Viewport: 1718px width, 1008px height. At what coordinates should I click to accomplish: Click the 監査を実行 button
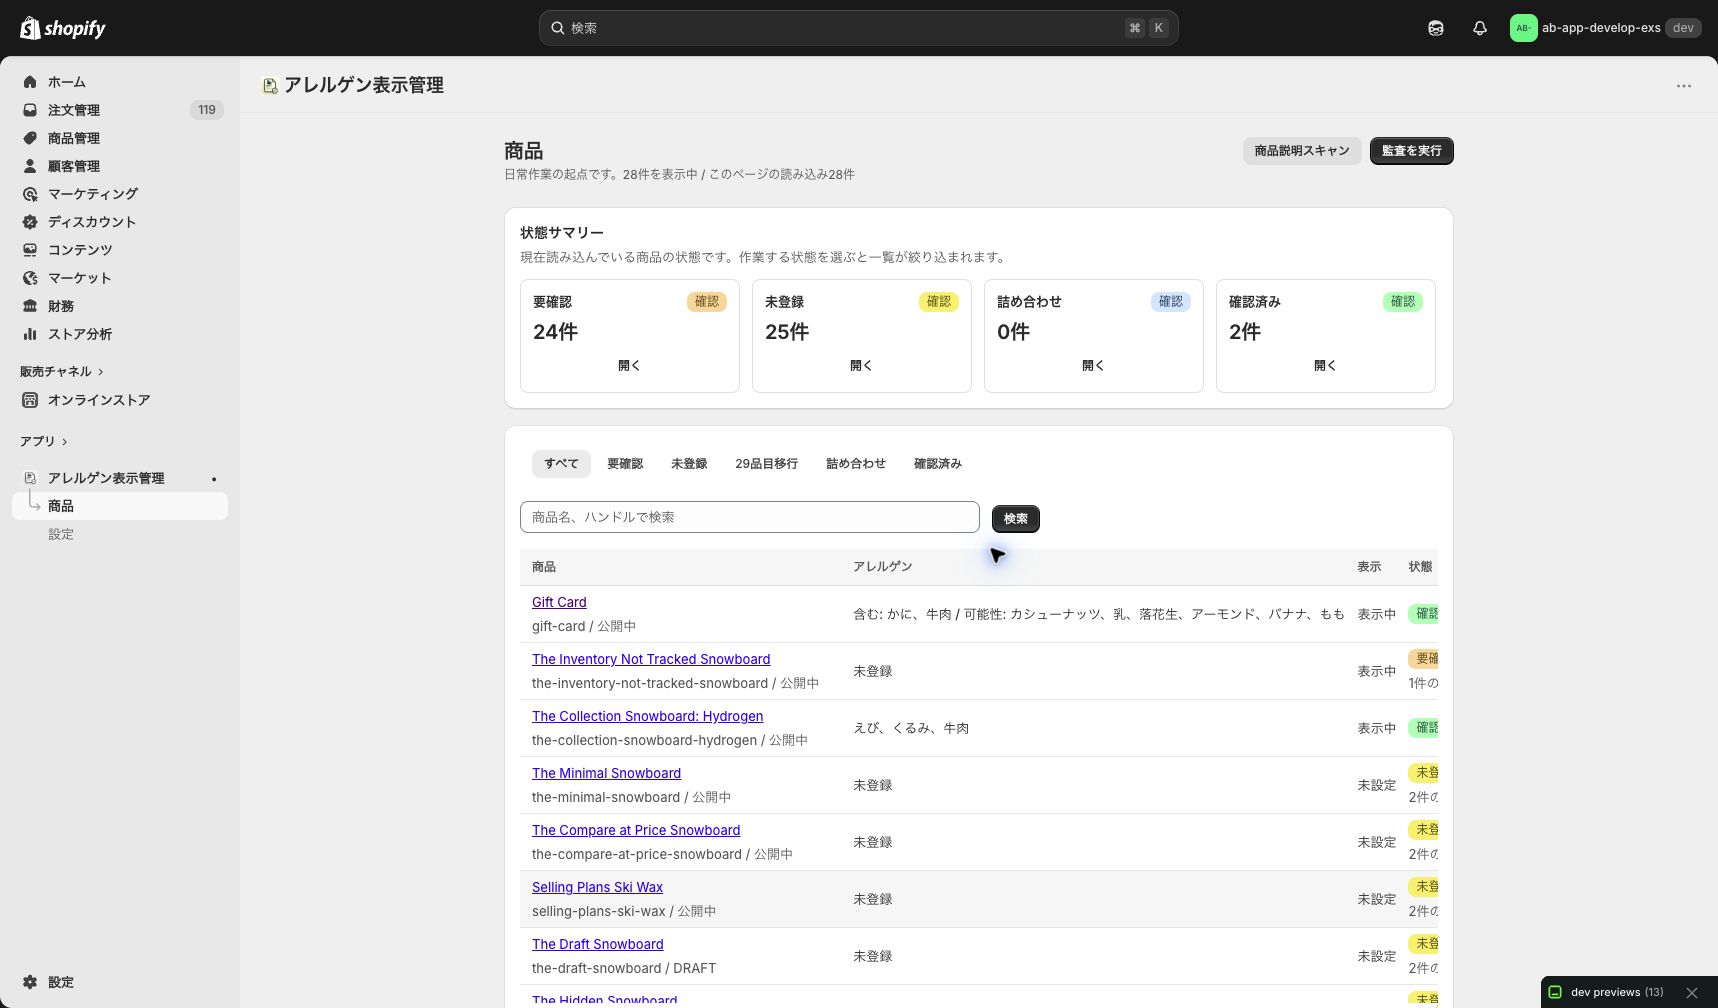click(x=1412, y=151)
